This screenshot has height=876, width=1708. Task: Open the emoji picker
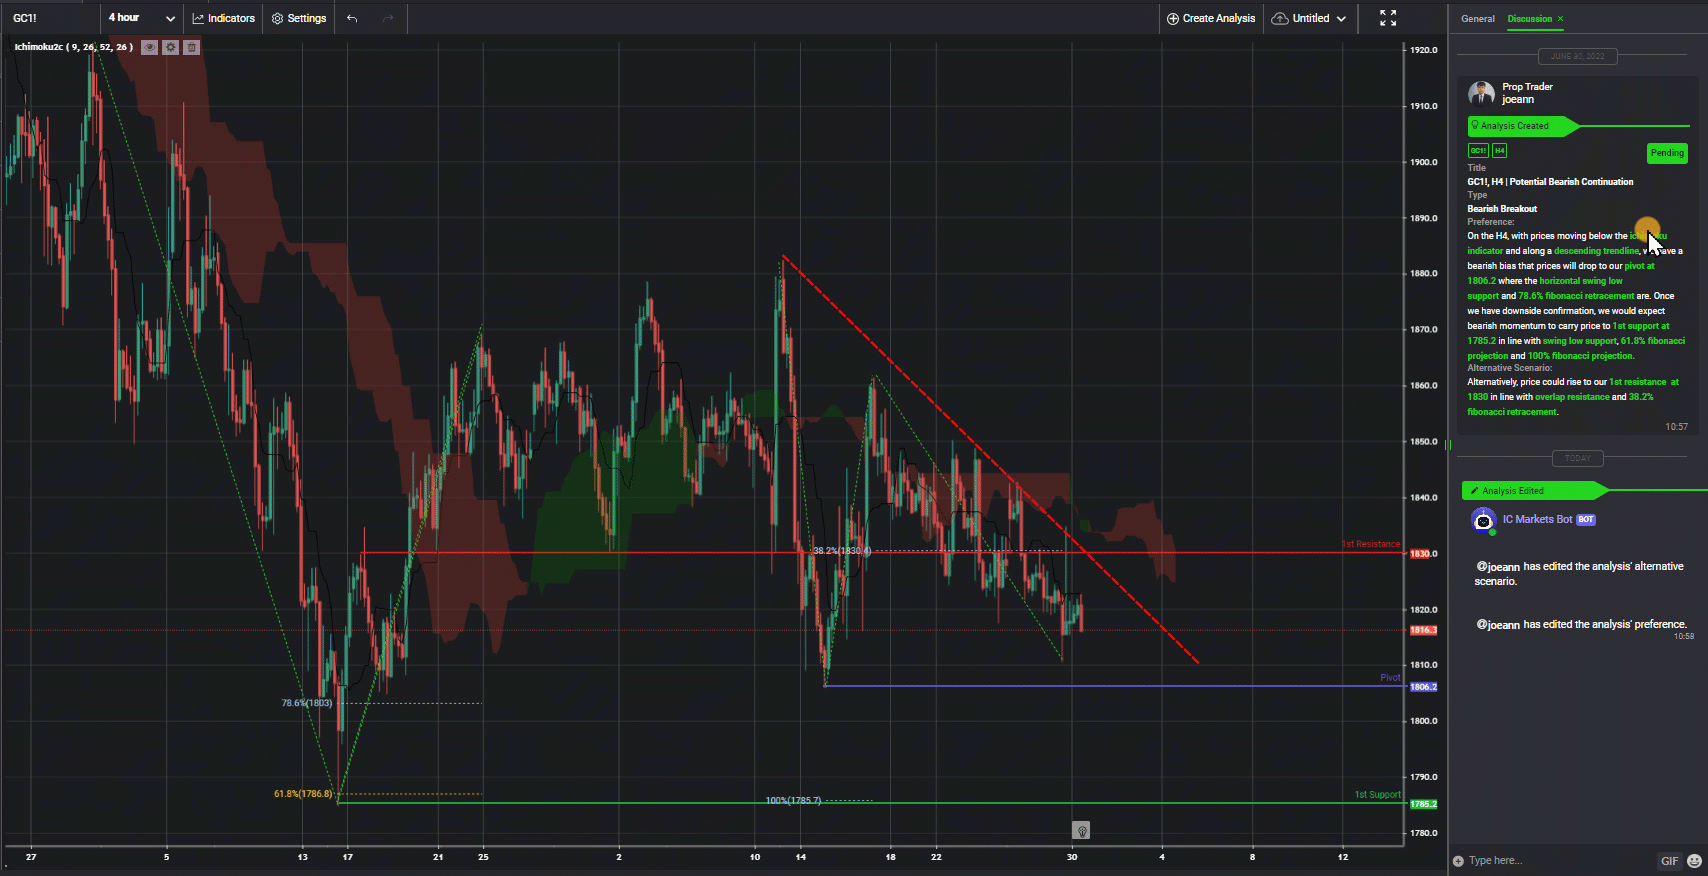pyautogui.click(x=1694, y=861)
